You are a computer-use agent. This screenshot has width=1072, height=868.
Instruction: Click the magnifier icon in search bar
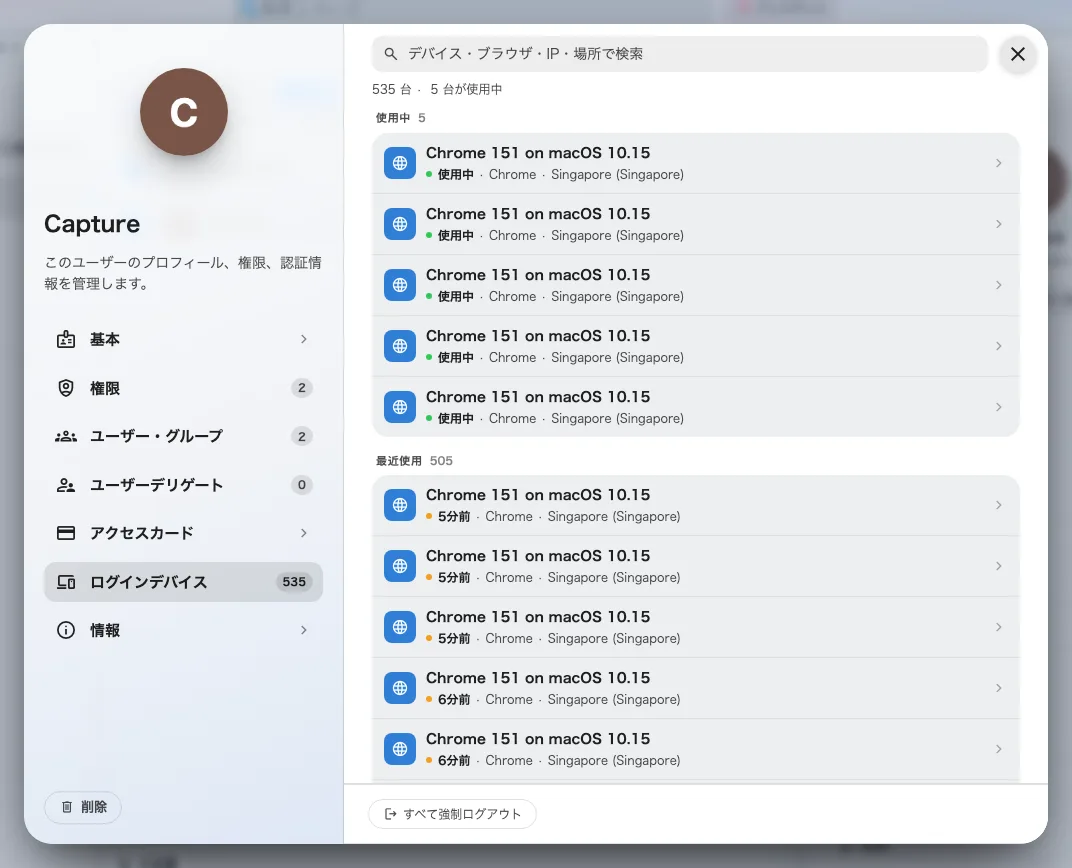390,53
